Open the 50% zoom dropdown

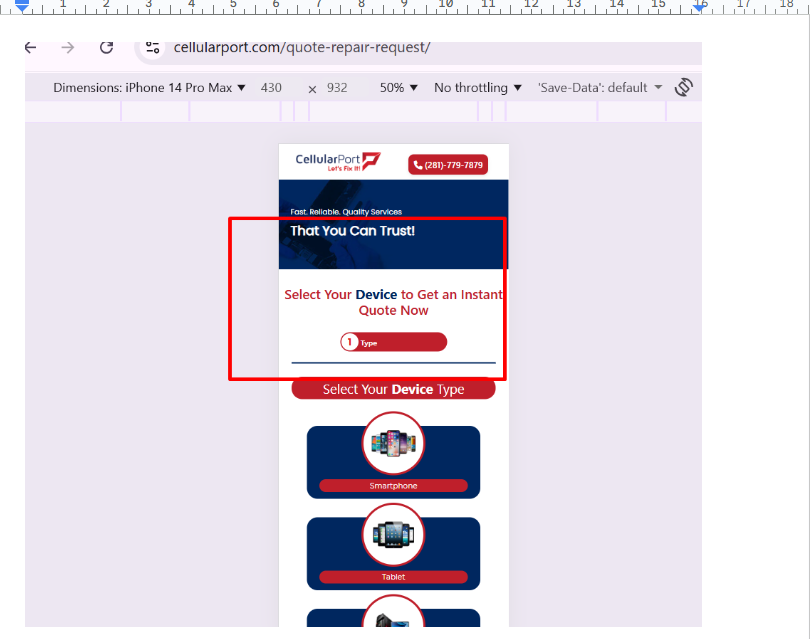click(x=399, y=88)
